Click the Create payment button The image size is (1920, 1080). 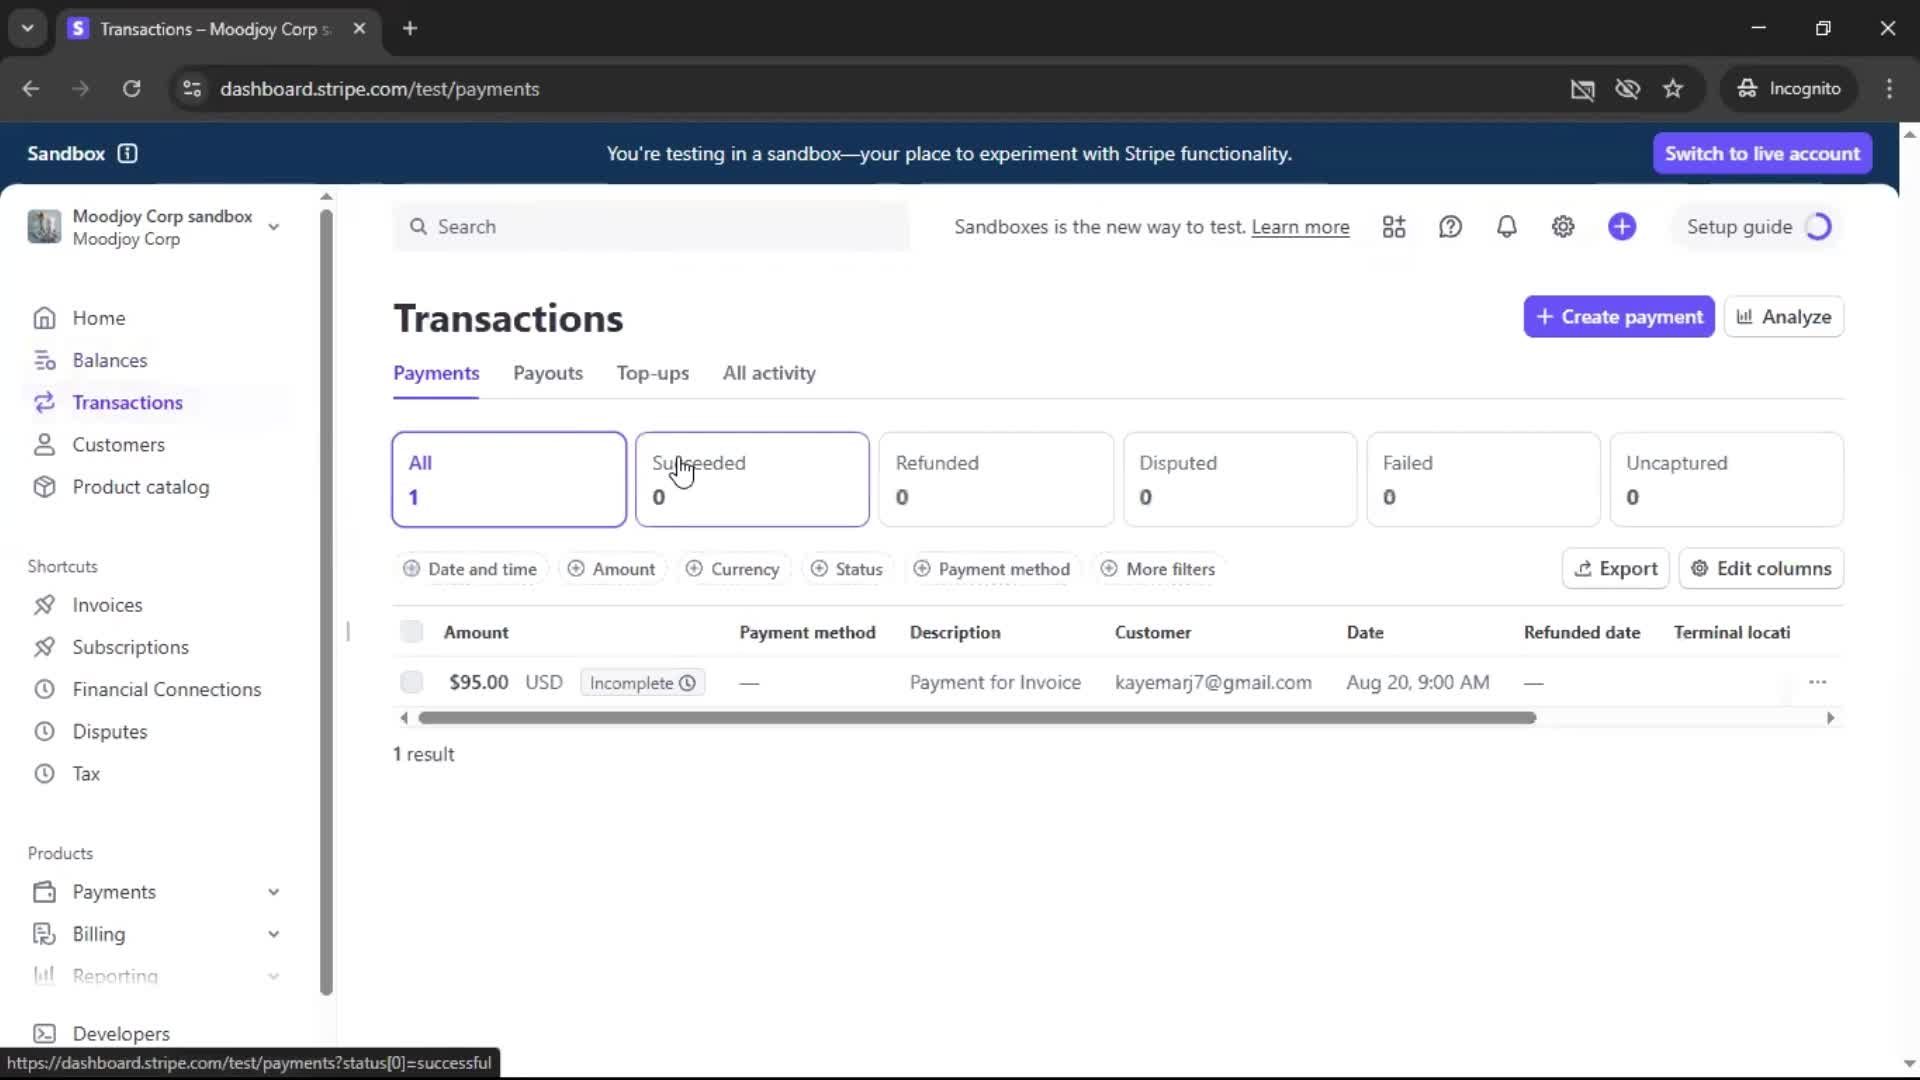click(x=1618, y=317)
